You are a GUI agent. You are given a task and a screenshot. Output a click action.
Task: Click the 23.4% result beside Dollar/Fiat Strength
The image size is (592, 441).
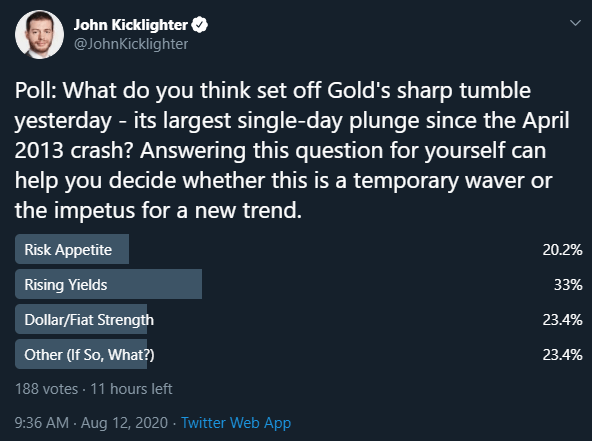tap(562, 320)
